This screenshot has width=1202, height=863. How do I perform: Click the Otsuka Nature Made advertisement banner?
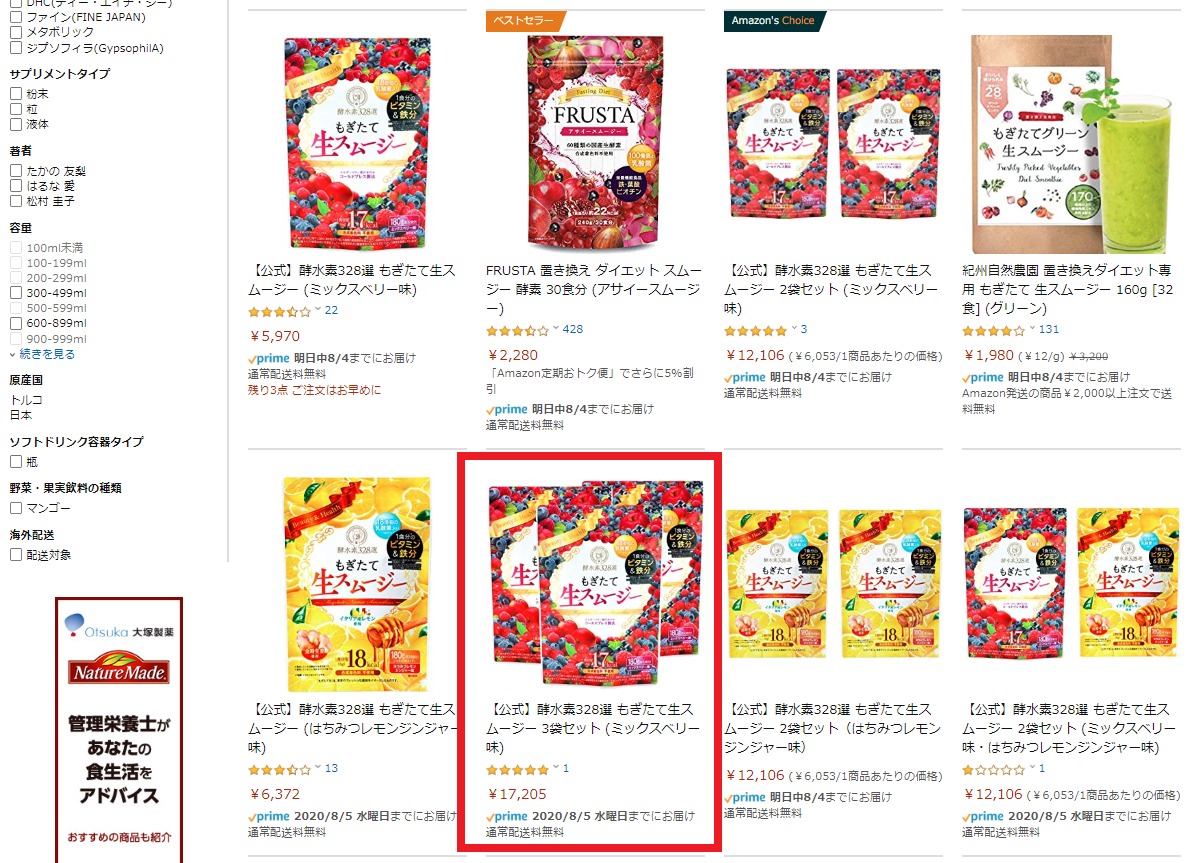[x=119, y=730]
